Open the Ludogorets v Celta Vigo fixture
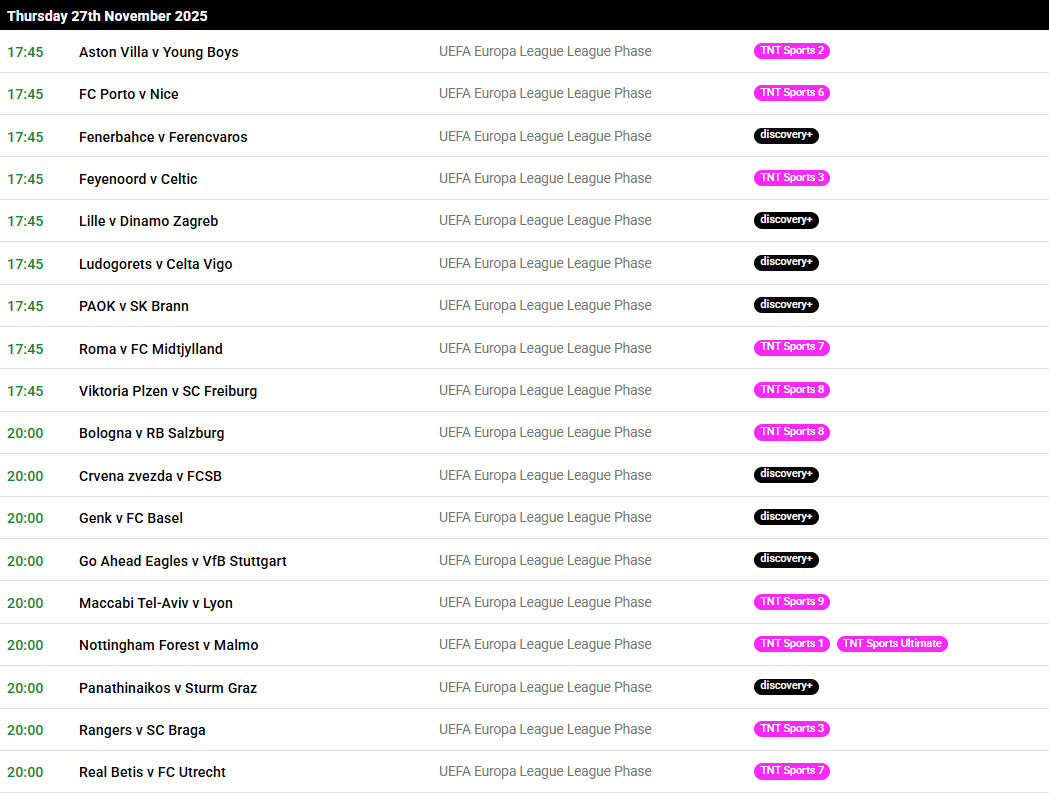Image resolution: width=1049 pixels, height=793 pixels. point(156,264)
